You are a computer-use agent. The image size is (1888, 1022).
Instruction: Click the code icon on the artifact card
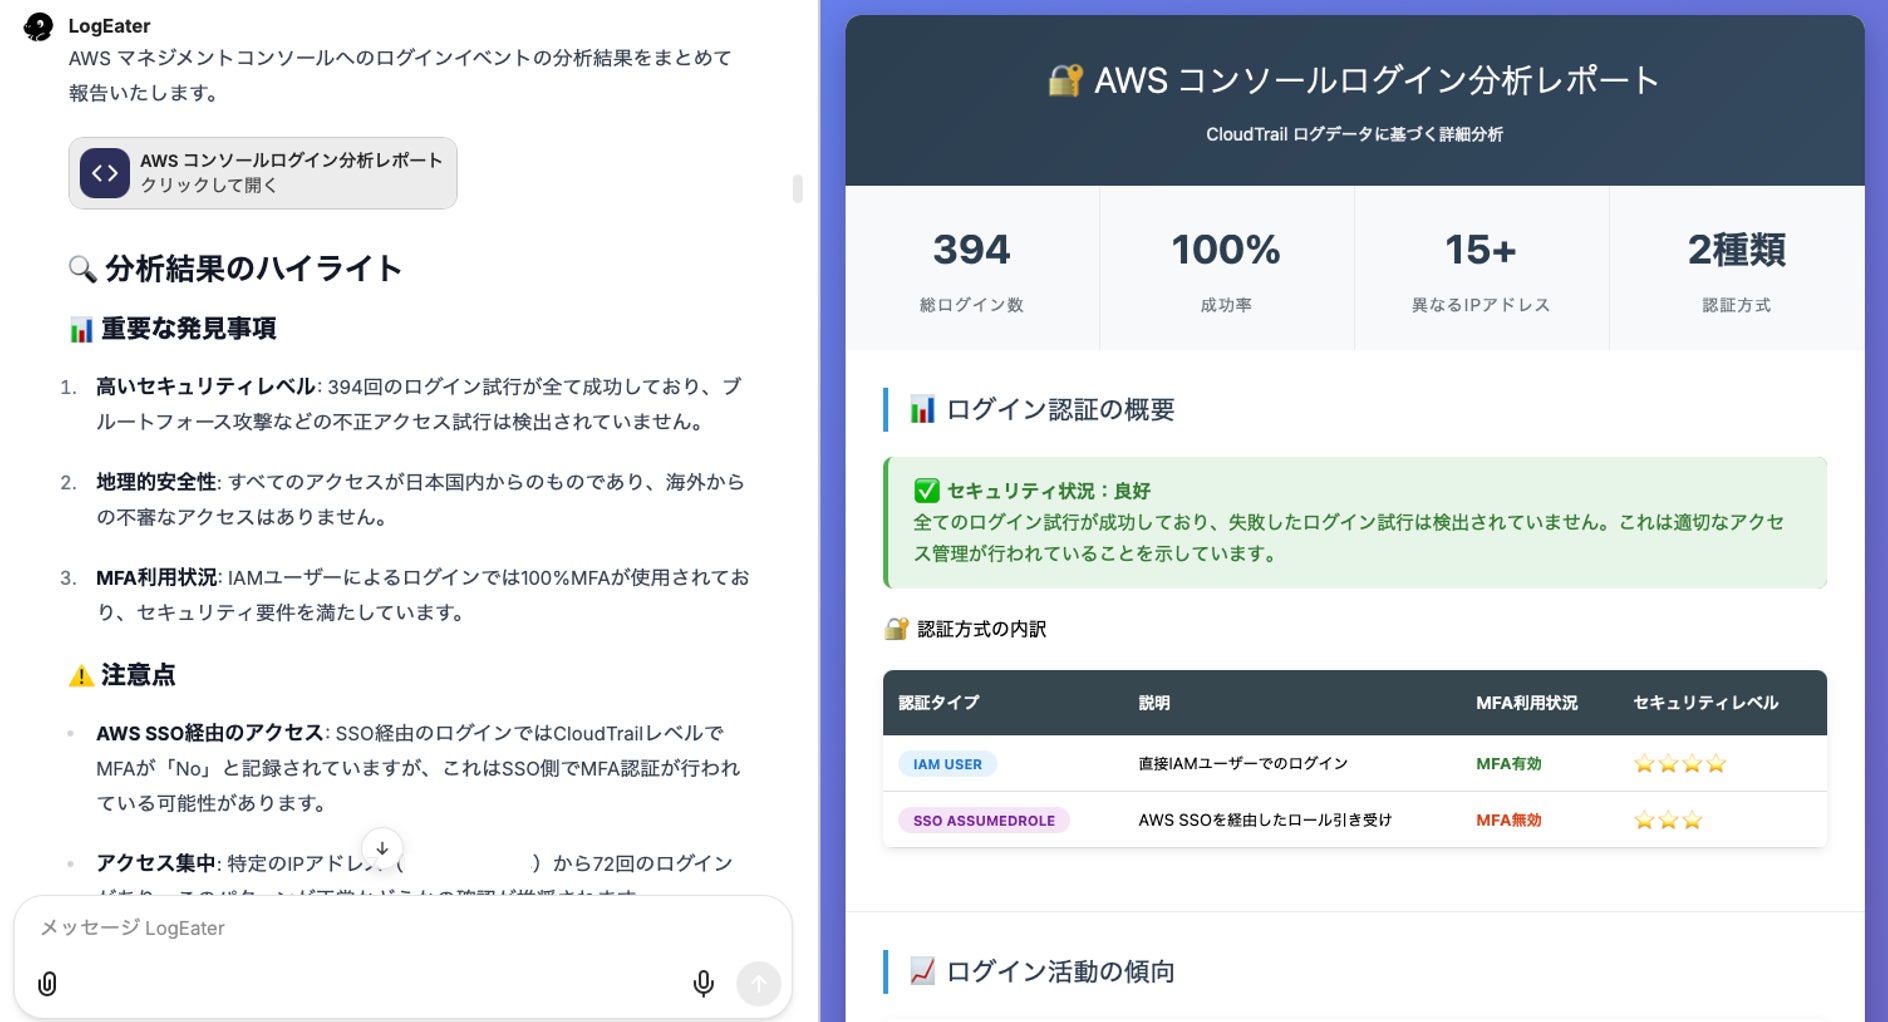(x=105, y=173)
